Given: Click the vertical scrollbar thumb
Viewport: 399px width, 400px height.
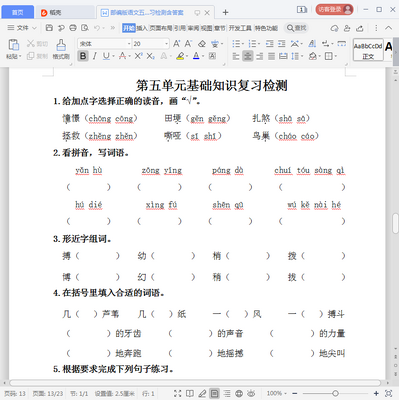Looking at the screenshot, I should 395,223.
